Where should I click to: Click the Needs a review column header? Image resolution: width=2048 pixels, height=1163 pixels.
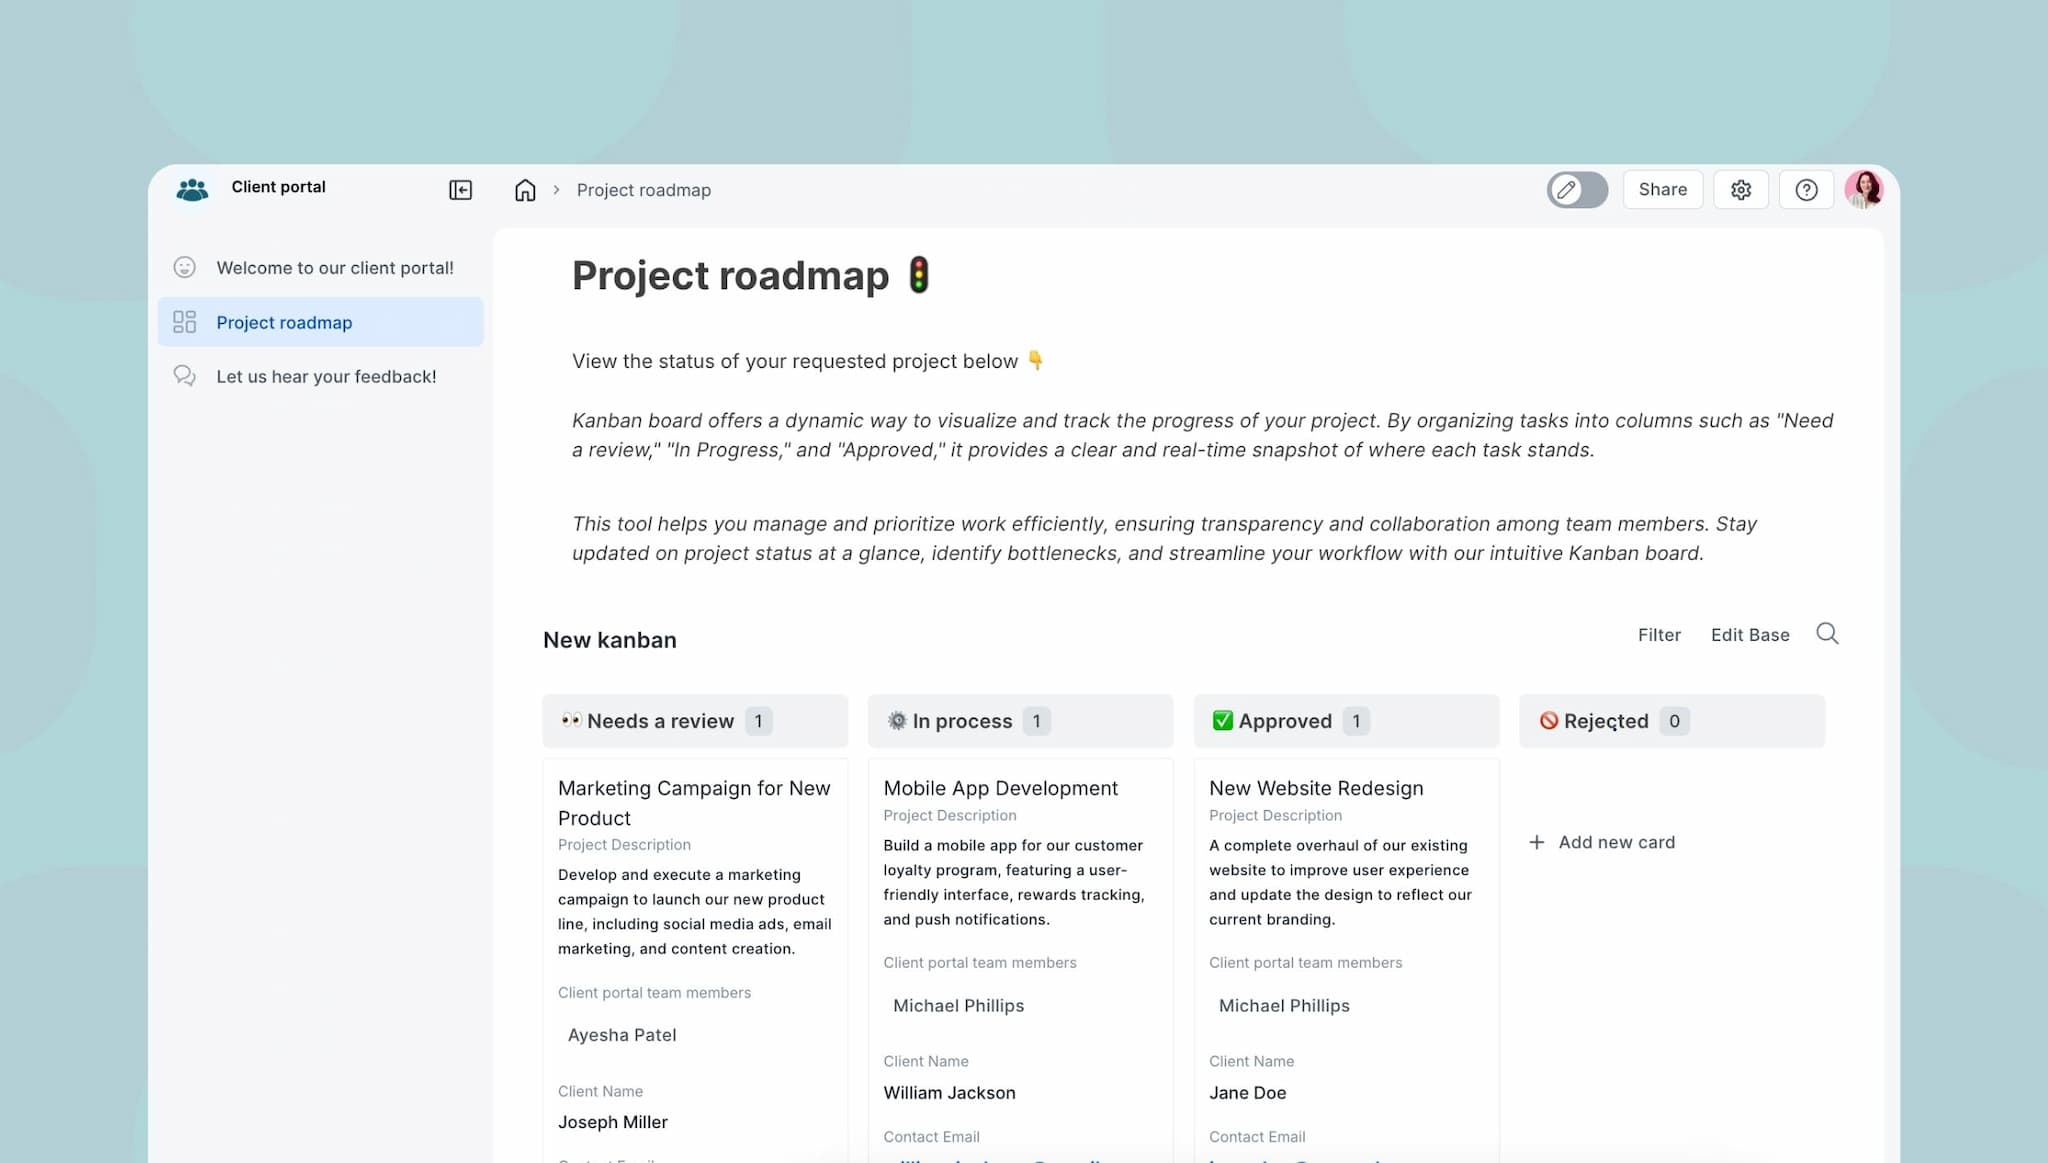point(660,721)
